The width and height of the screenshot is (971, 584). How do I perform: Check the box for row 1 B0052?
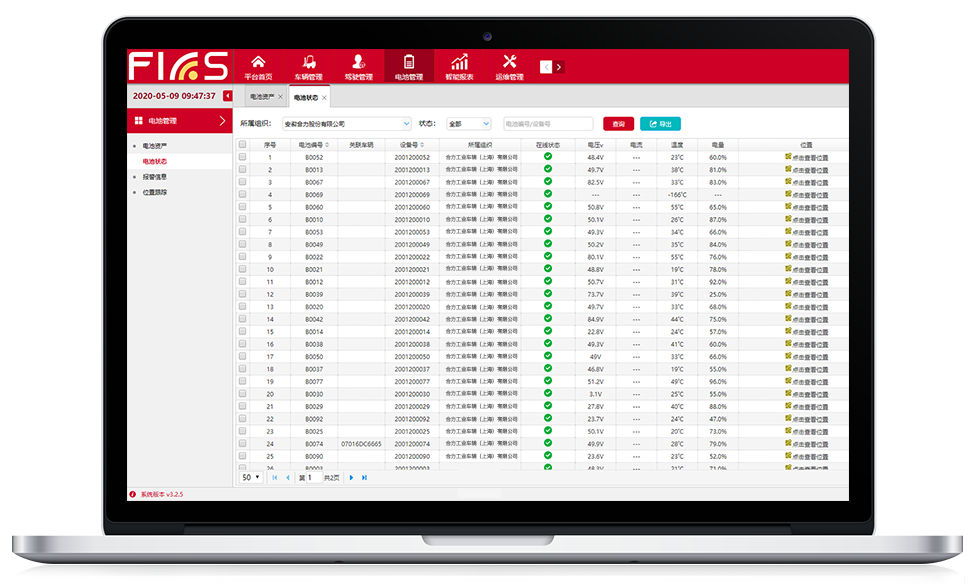tap(242, 157)
